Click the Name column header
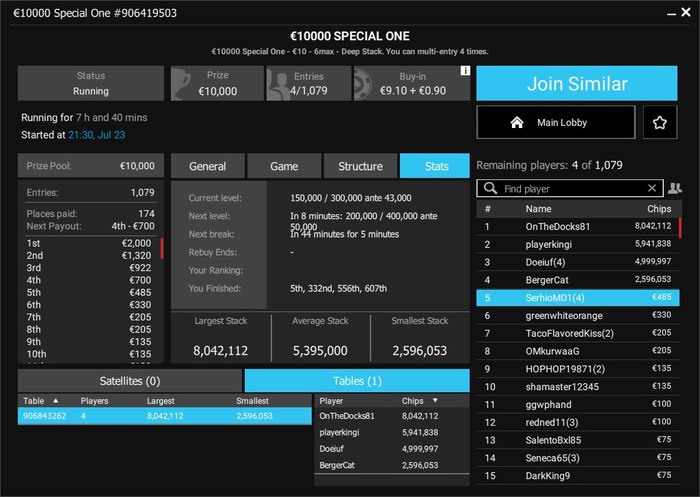 (x=538, y=209)
